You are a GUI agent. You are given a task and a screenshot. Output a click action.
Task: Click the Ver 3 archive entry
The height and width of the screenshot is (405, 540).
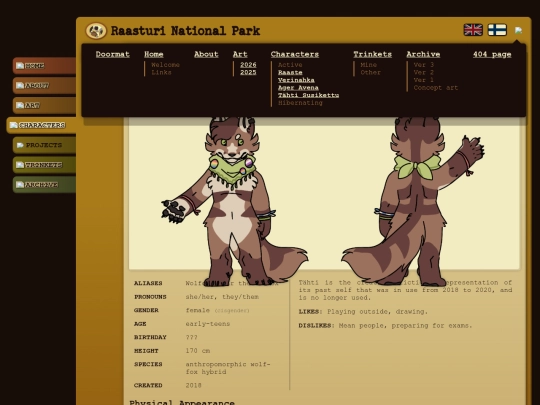pos(424,65)
